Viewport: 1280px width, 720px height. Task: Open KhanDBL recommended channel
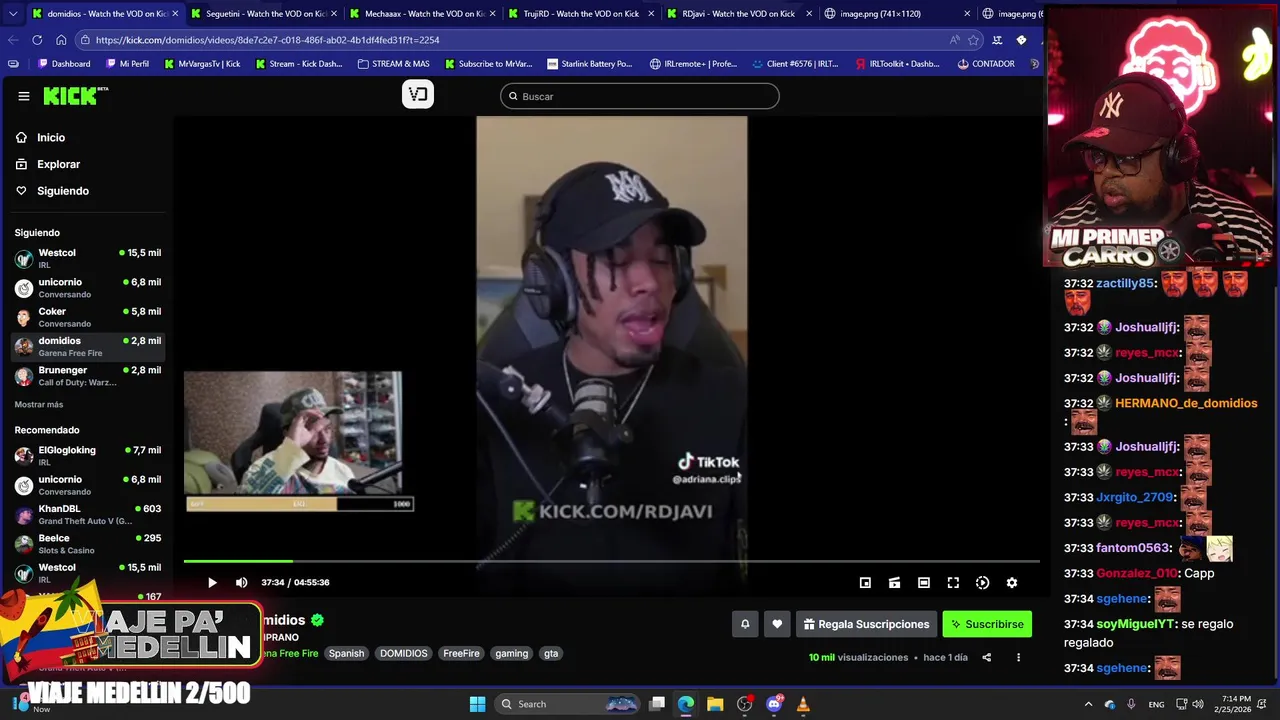[88, 514]
